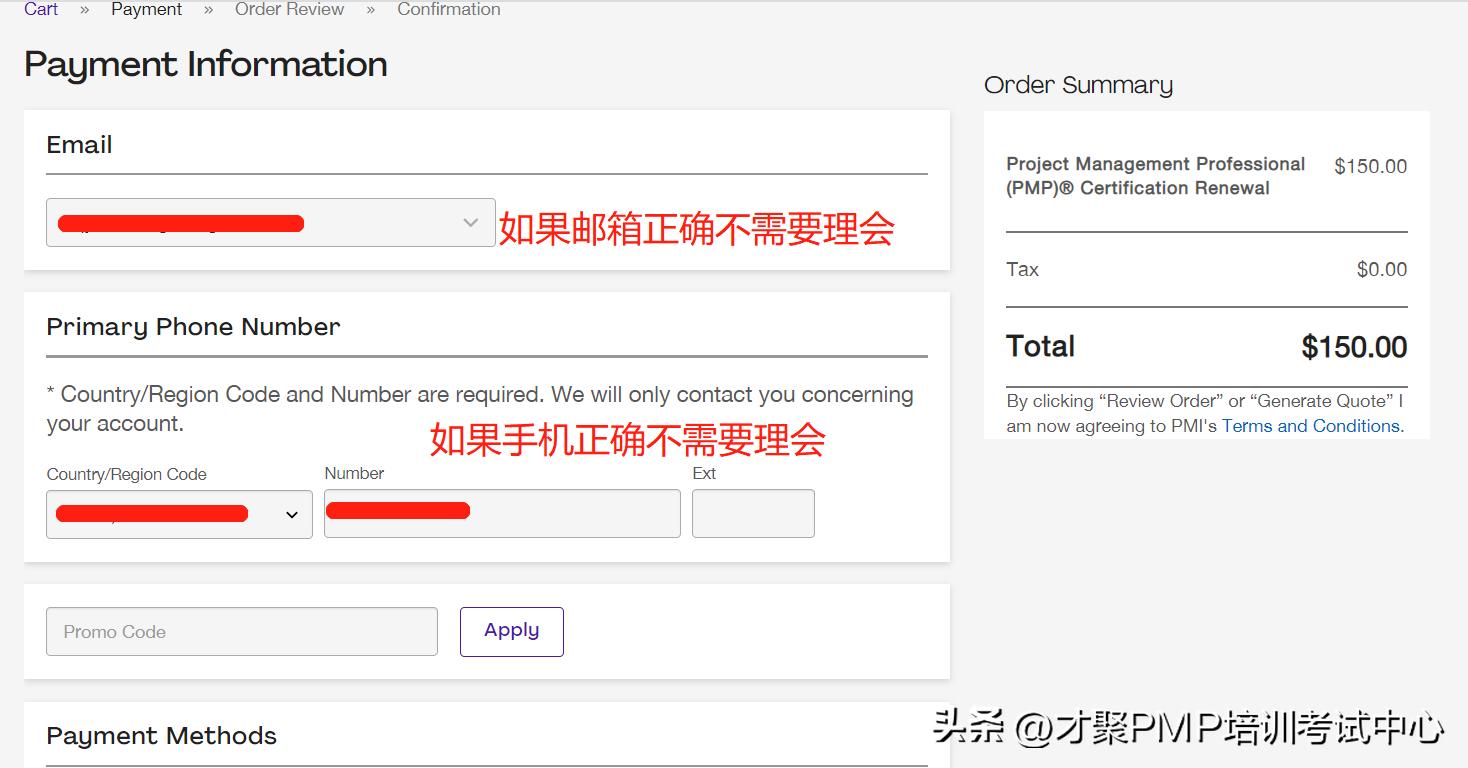
Task: Click the Confirmation breadcrumb step
Action: pos(448,9)
